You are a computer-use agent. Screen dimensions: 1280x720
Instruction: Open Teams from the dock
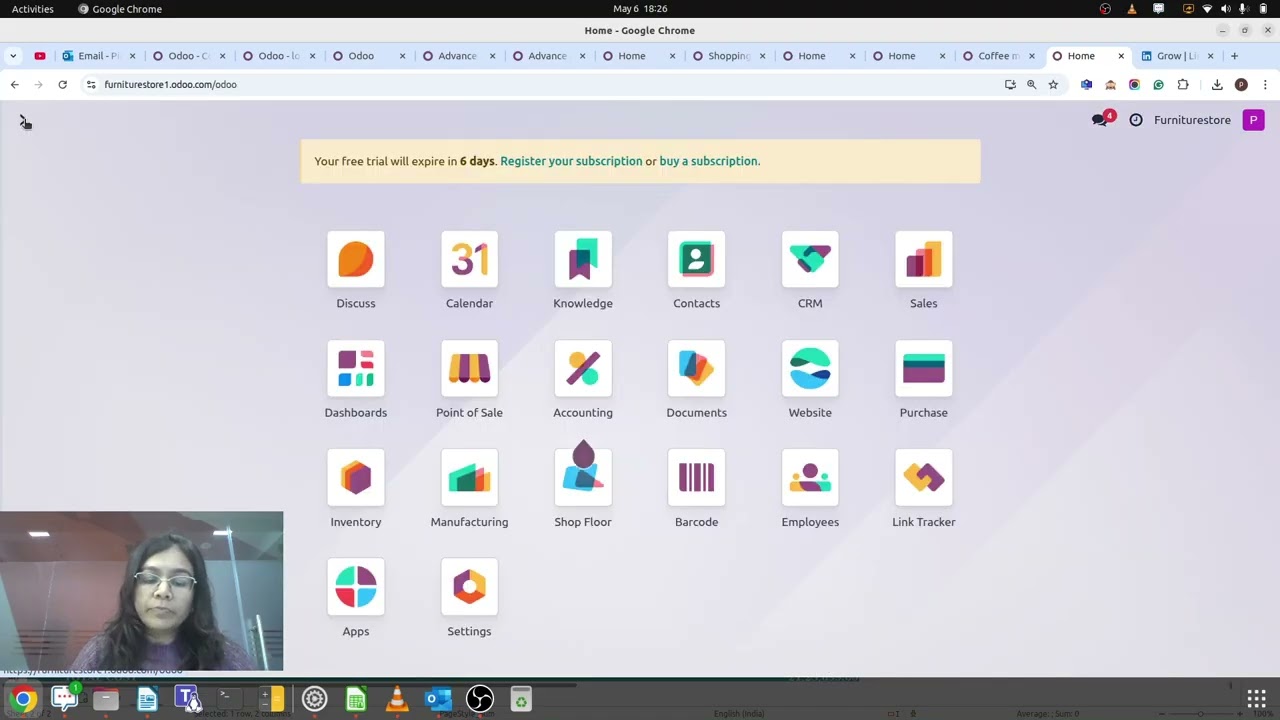(188, 699)
